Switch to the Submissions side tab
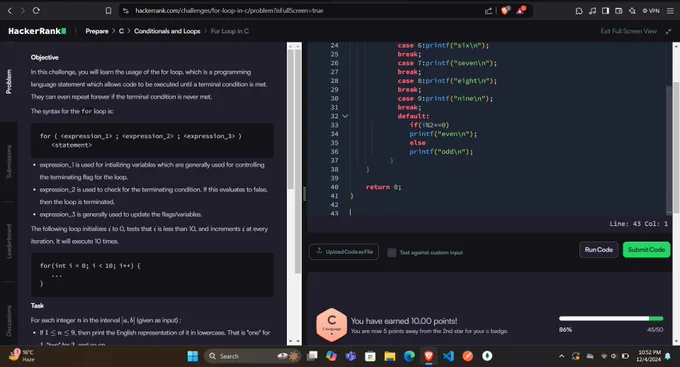 click(9, 161)
